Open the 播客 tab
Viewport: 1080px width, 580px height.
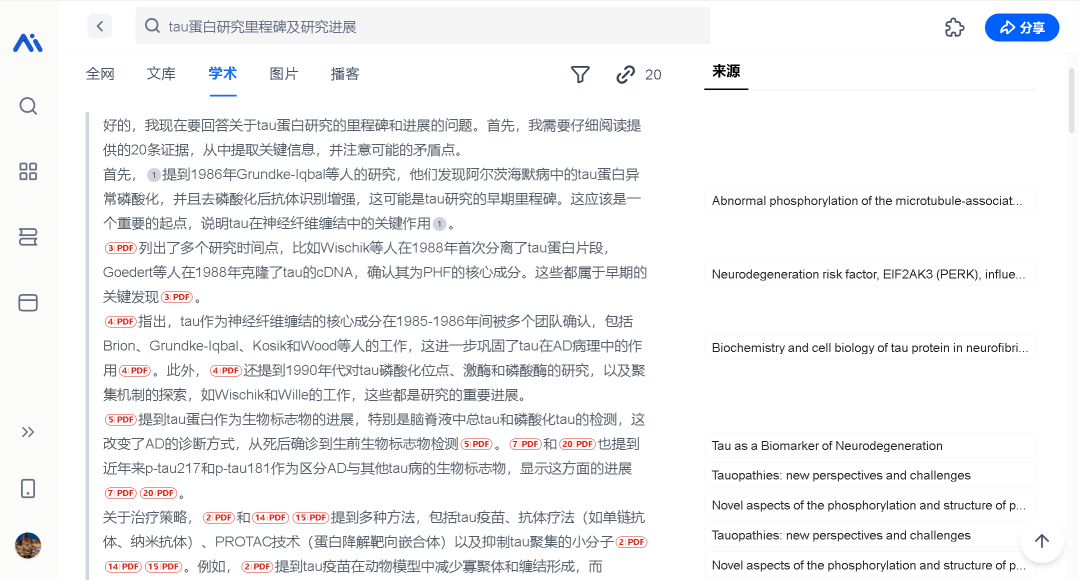pos(345,74)
